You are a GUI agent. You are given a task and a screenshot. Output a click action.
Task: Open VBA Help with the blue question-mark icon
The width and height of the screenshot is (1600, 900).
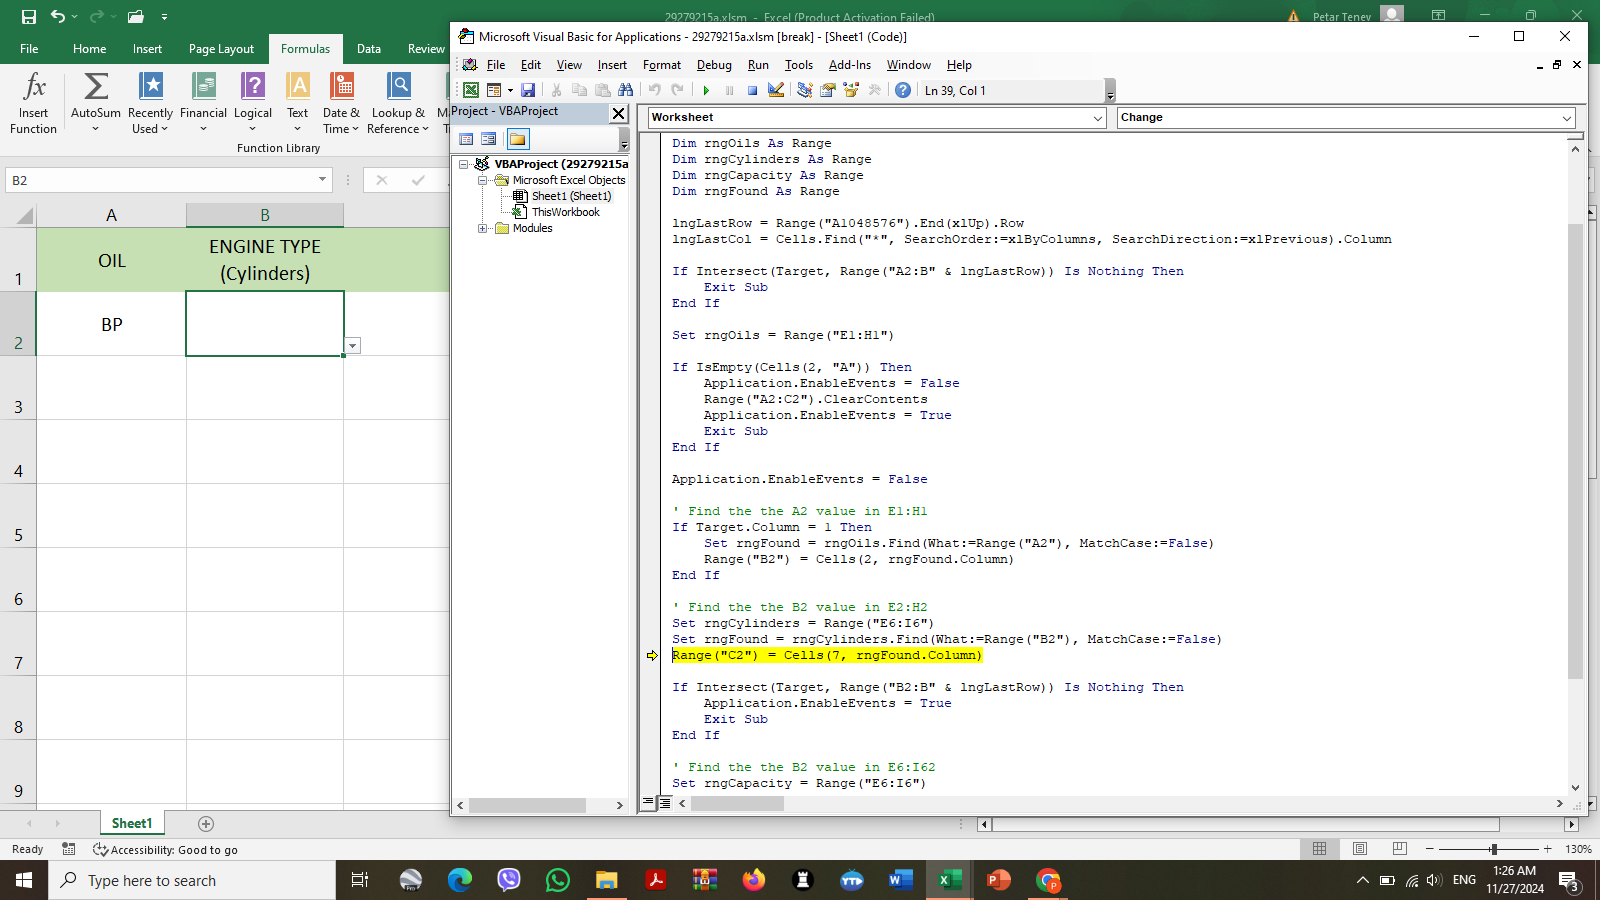pos(903,90)
